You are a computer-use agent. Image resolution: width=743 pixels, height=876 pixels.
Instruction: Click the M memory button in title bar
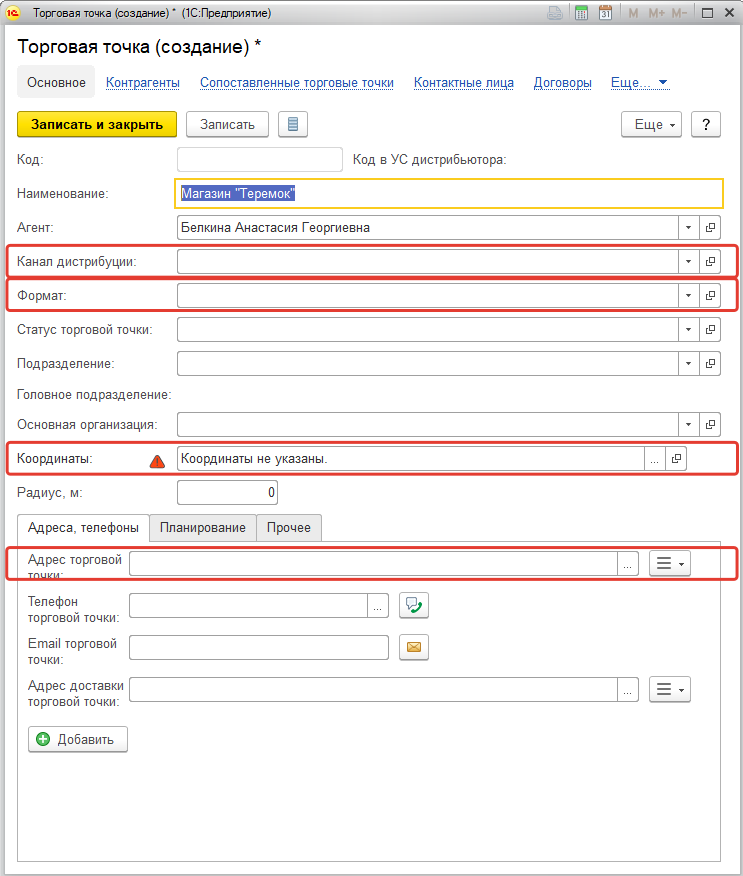tap(633, 13)
